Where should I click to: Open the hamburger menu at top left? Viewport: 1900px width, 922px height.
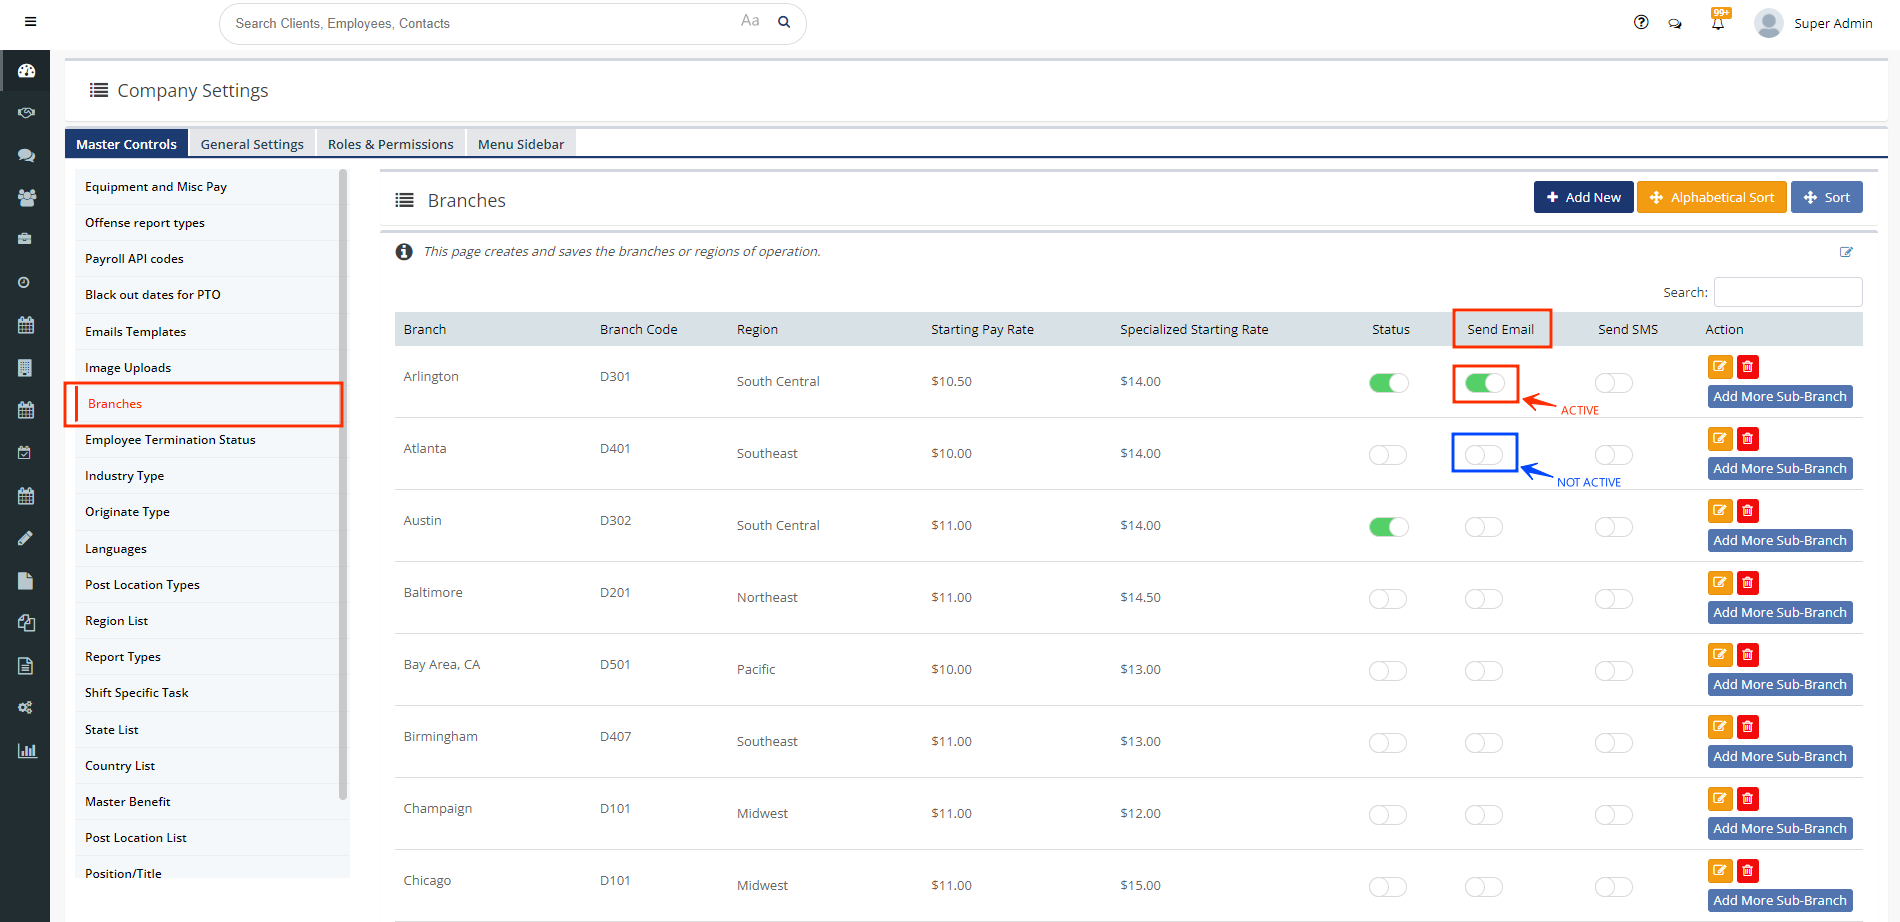pos(30,22)
